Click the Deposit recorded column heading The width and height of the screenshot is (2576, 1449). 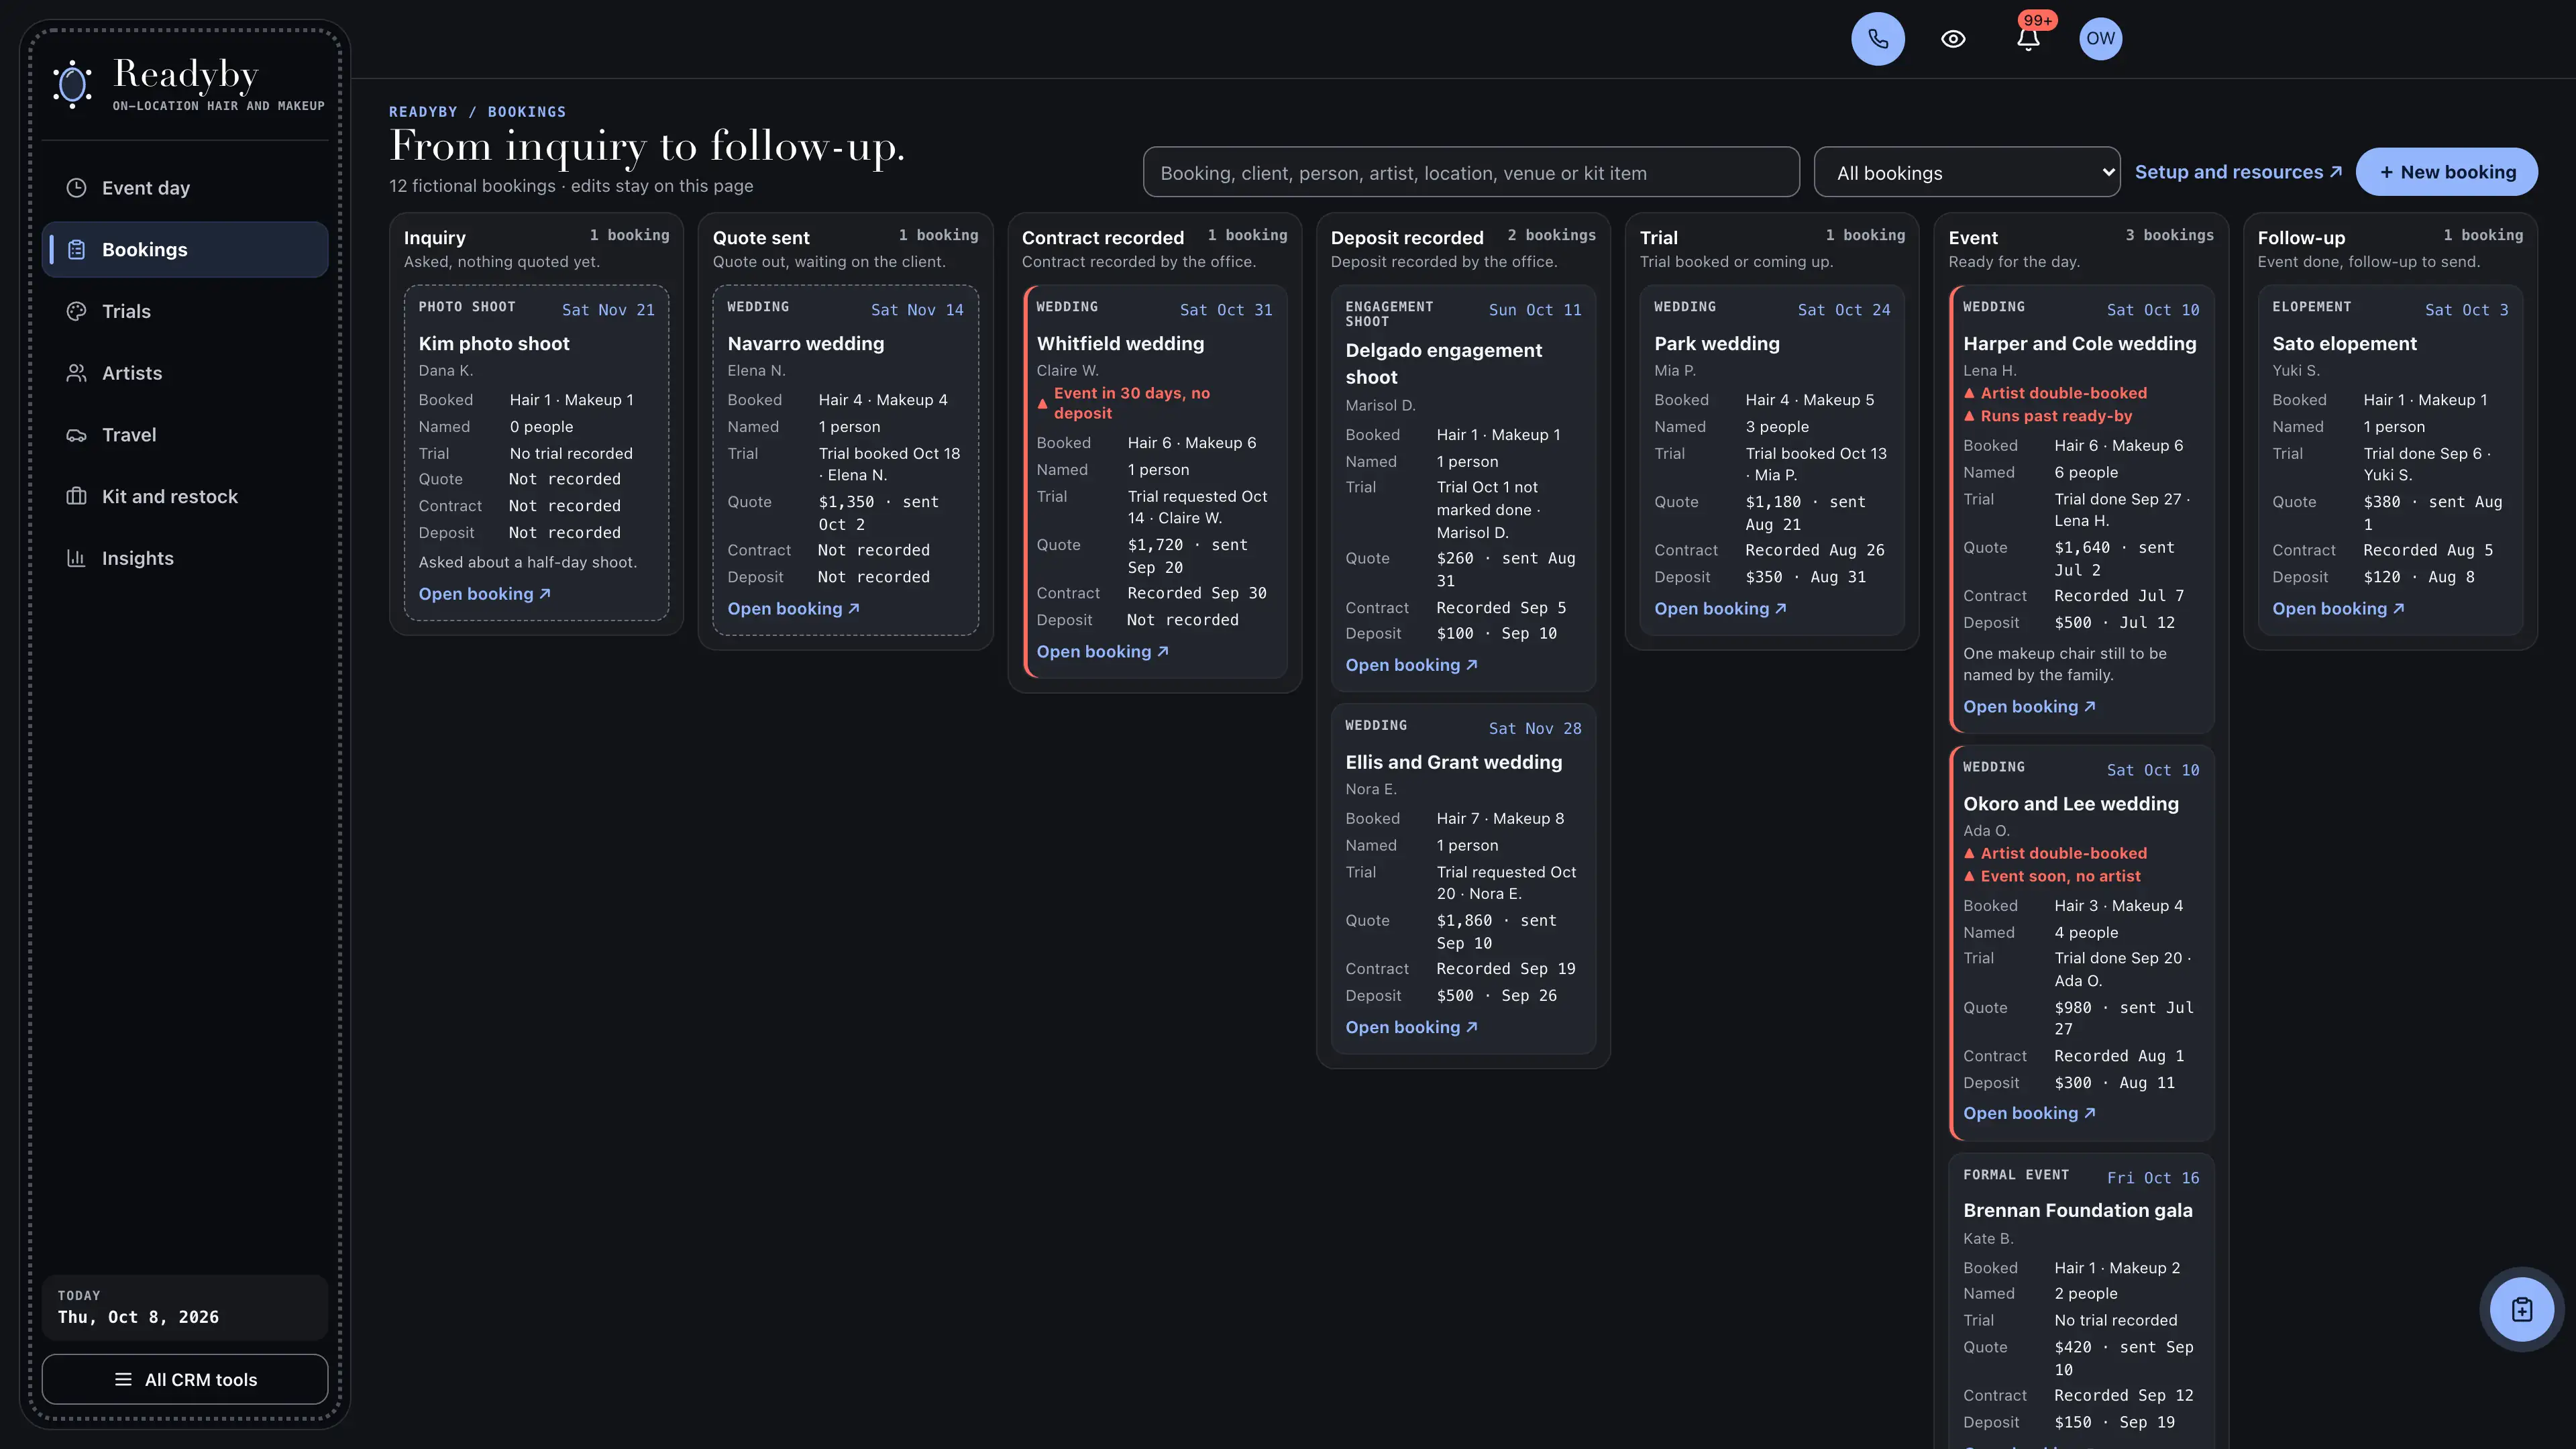pyautogui.click(x=1407, y=238)
